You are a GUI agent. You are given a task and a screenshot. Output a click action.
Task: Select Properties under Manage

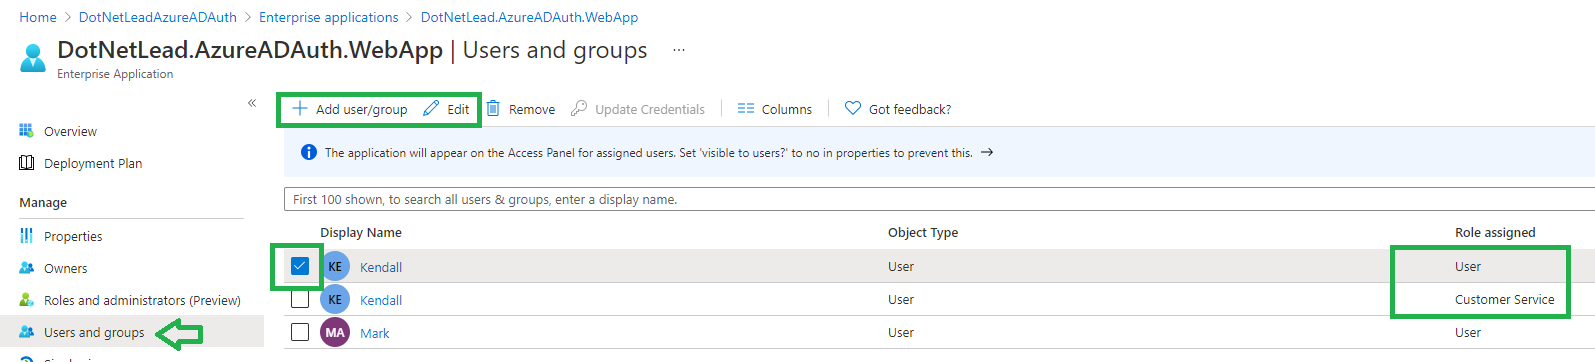[73, 236]
